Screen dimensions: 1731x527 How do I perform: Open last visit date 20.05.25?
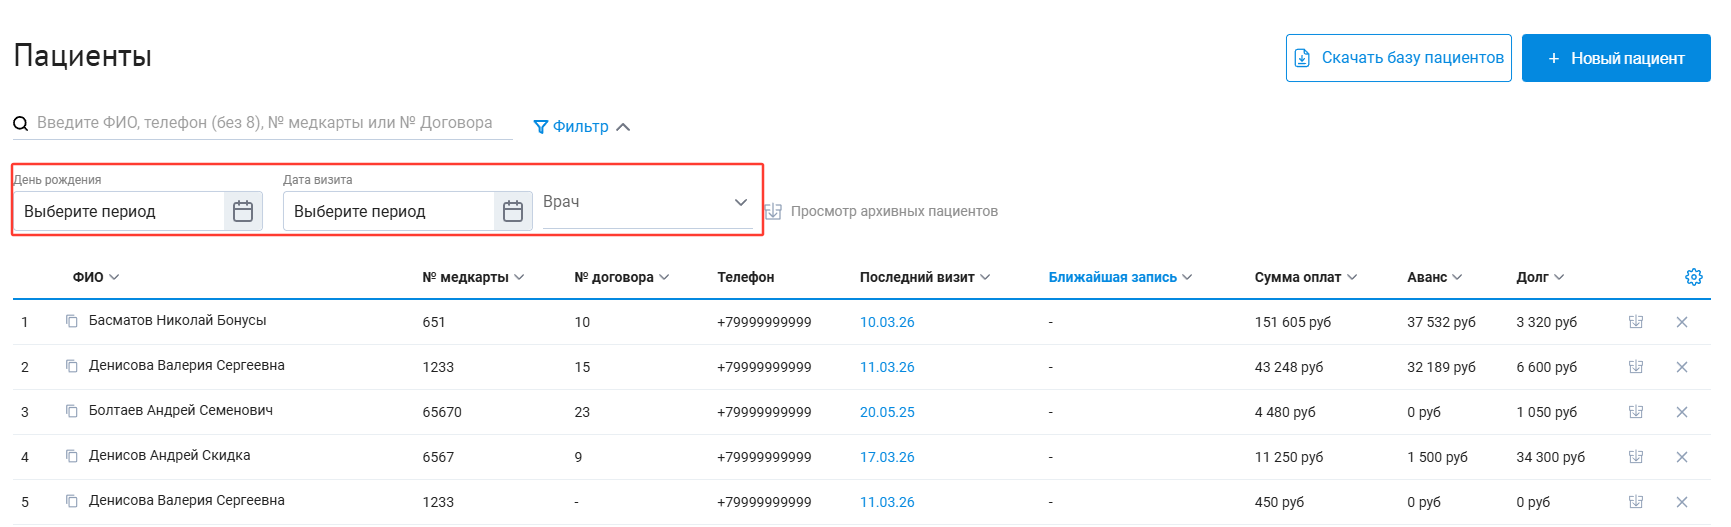(x=887, y=412)
